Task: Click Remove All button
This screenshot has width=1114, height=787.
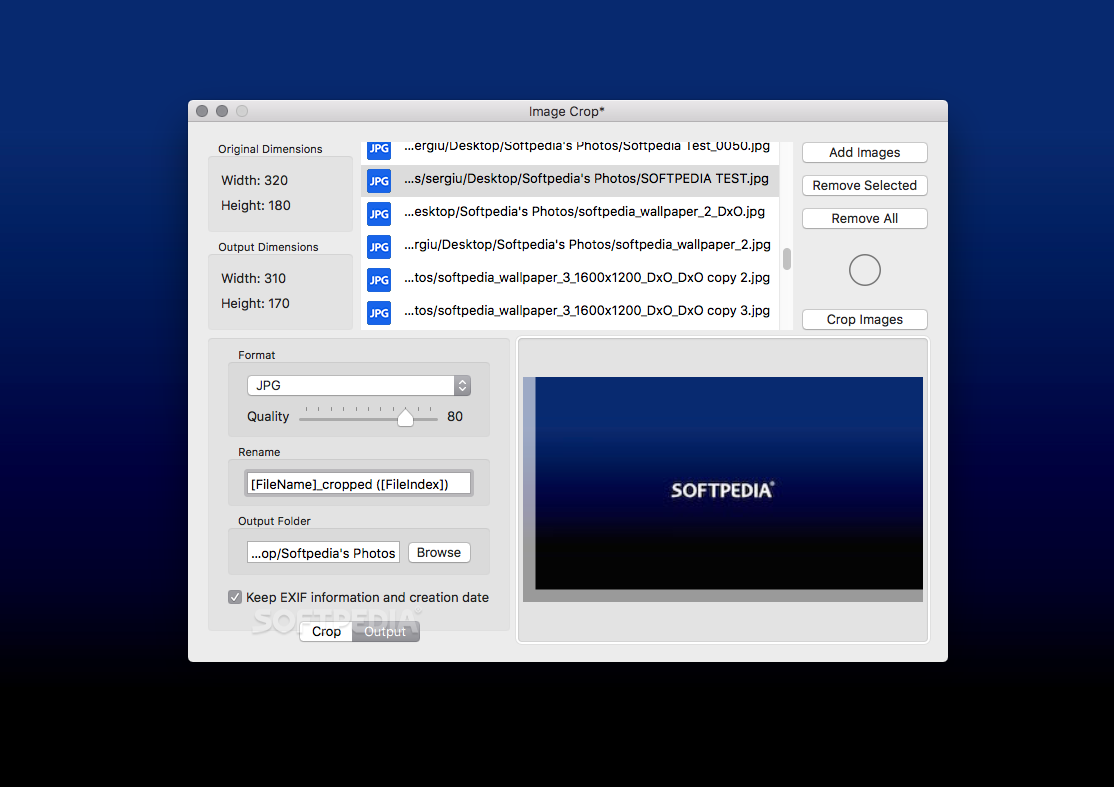Action: tap(865, 219)
